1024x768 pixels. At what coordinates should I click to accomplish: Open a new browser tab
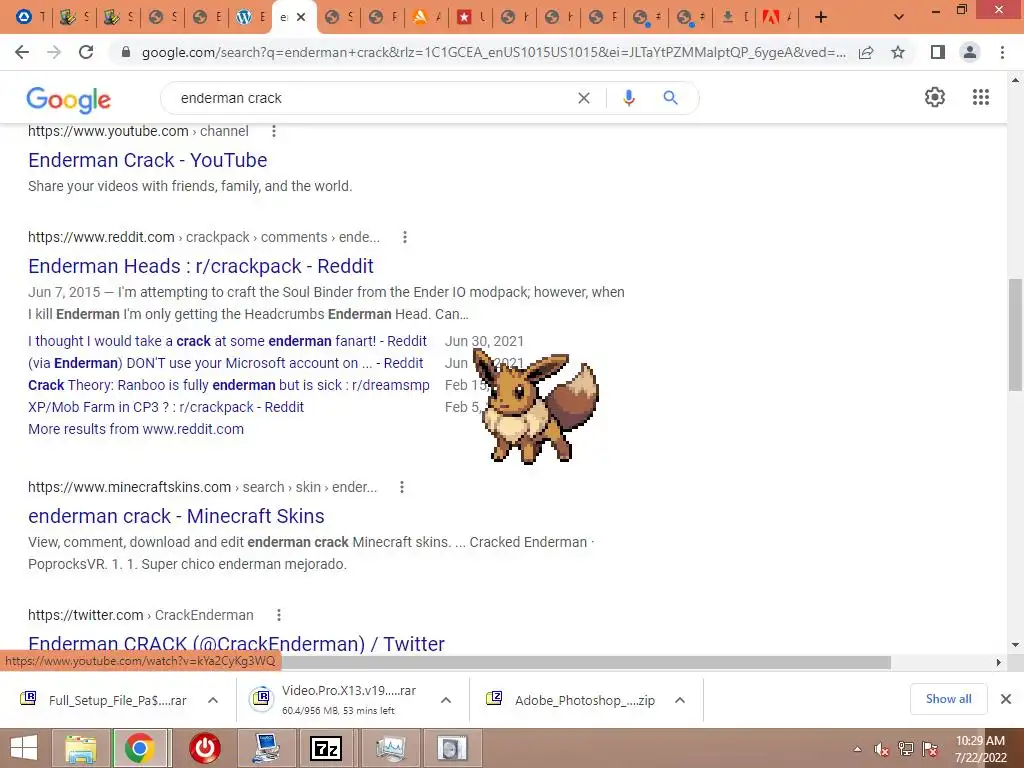tap(821, 17)
